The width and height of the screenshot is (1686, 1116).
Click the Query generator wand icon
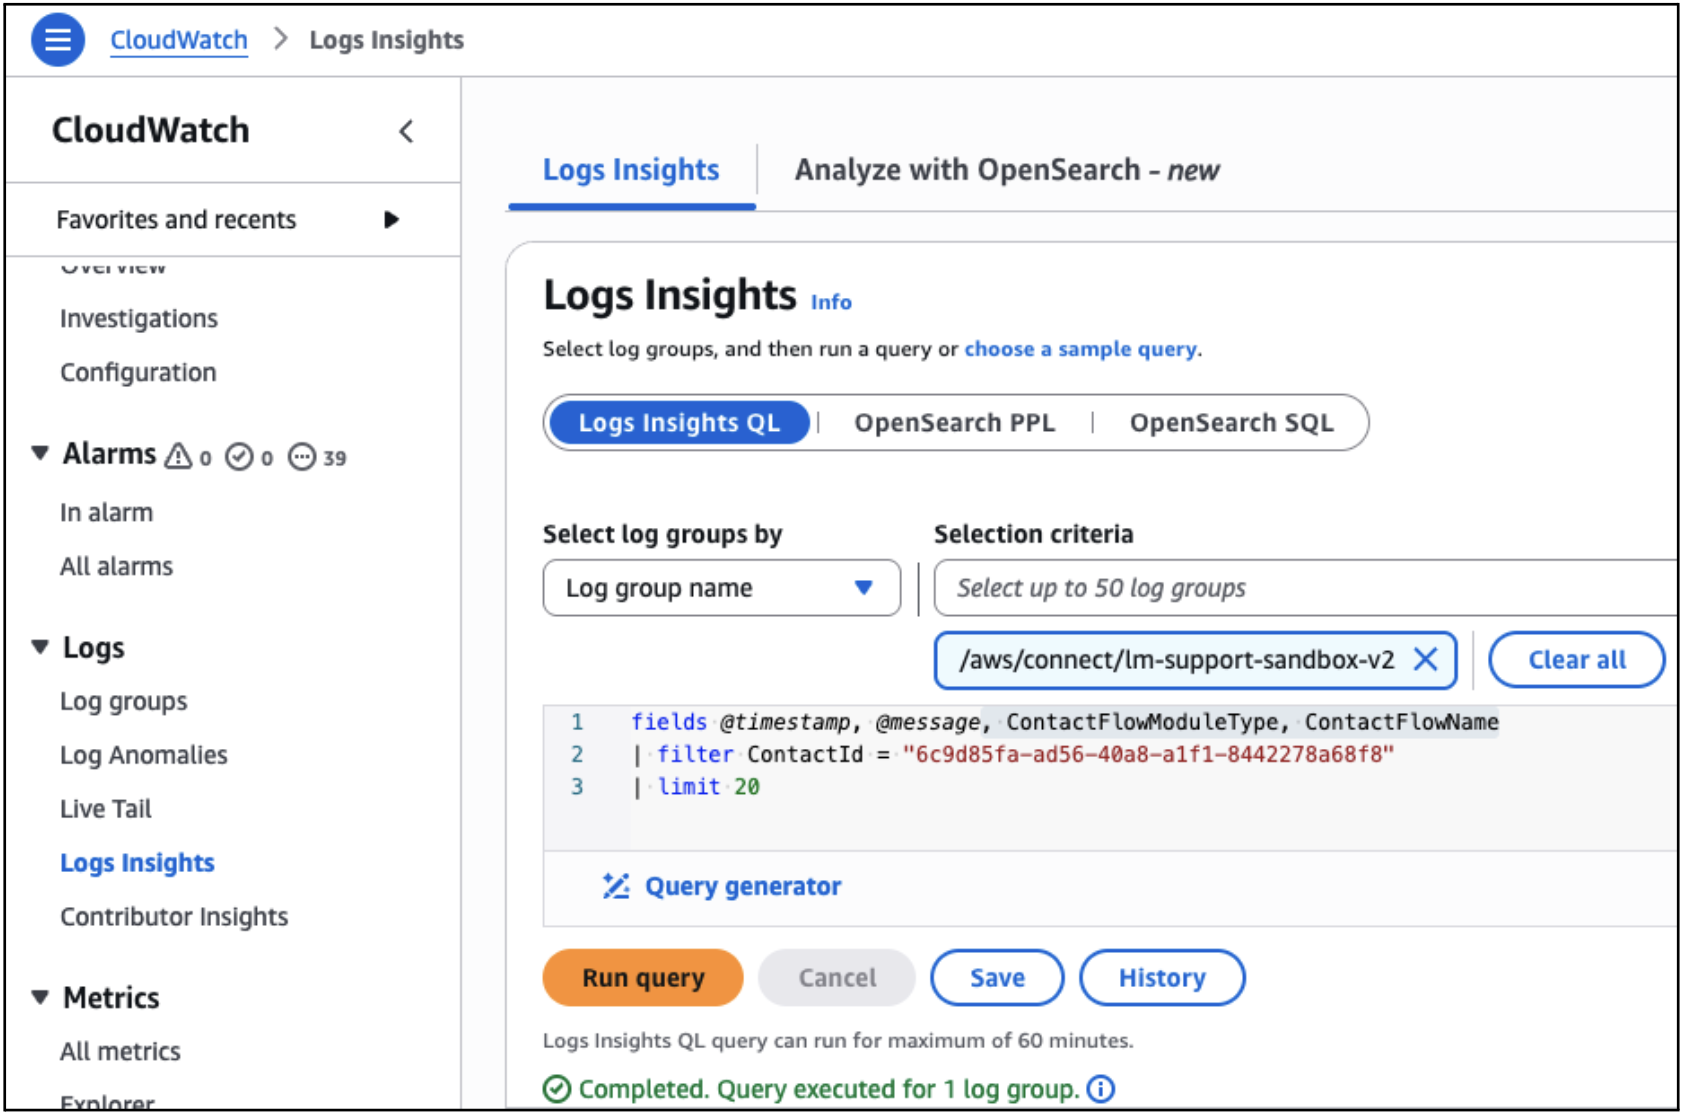(616, 886)
